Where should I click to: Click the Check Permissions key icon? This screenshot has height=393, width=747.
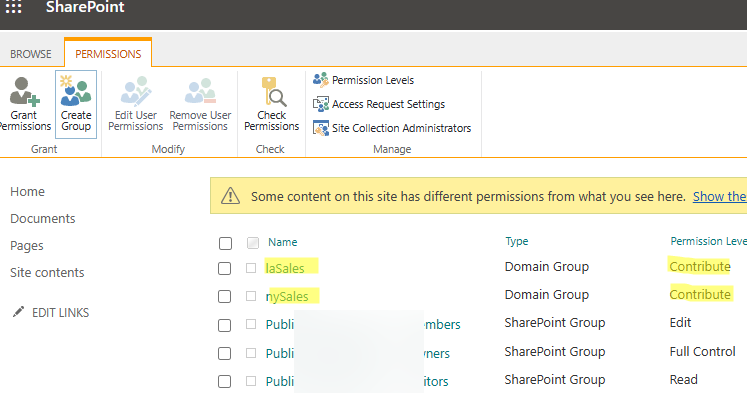(x=273, y=91)
